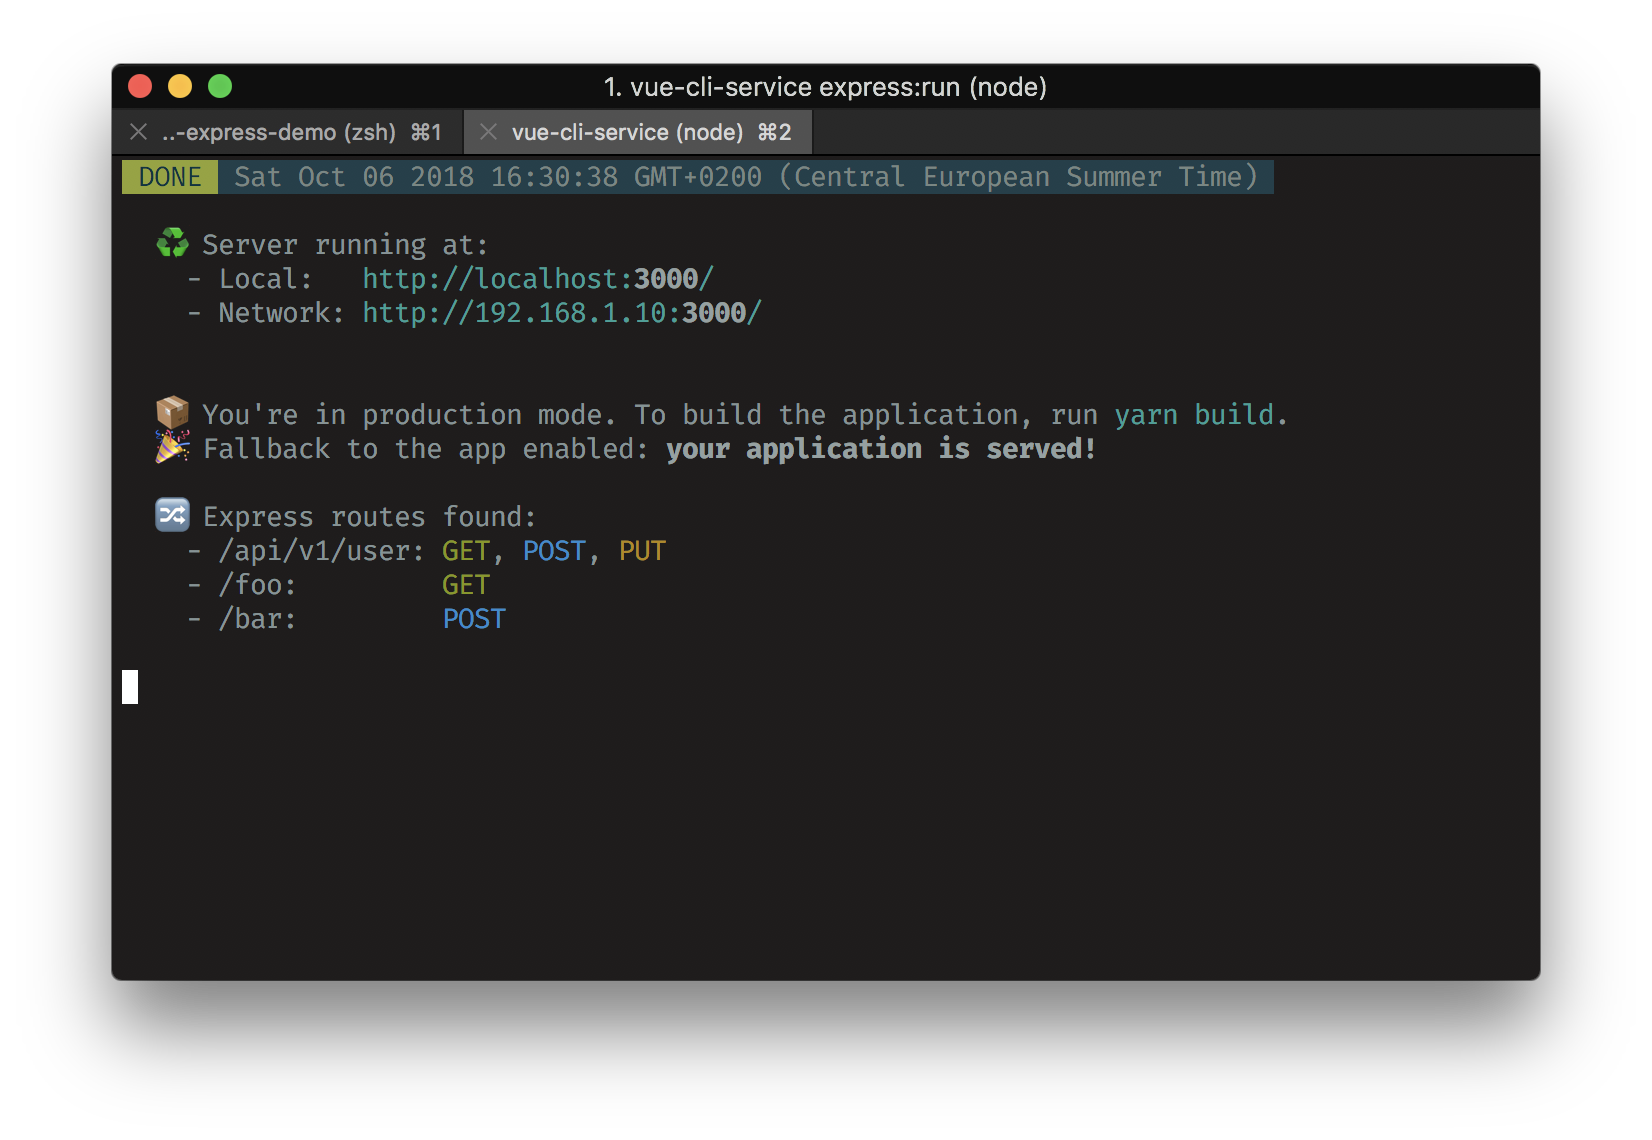Screen dimensions: 1652x1140
Task: Click GET on the /foo line
Action: pos(466,585)
